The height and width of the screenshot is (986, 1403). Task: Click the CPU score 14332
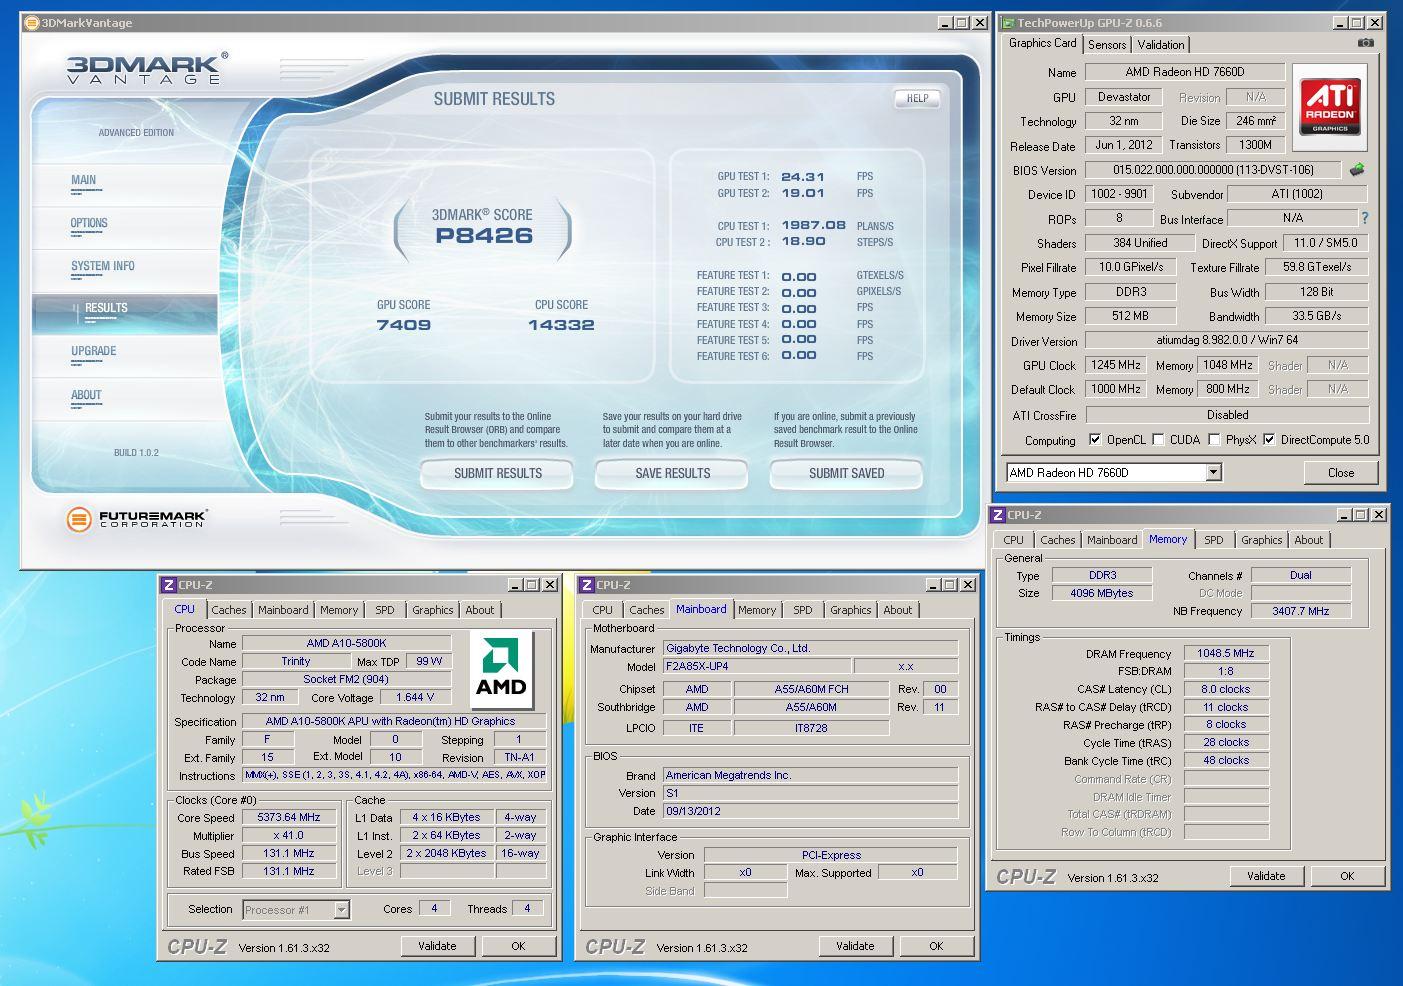click(x=561, y=325)
